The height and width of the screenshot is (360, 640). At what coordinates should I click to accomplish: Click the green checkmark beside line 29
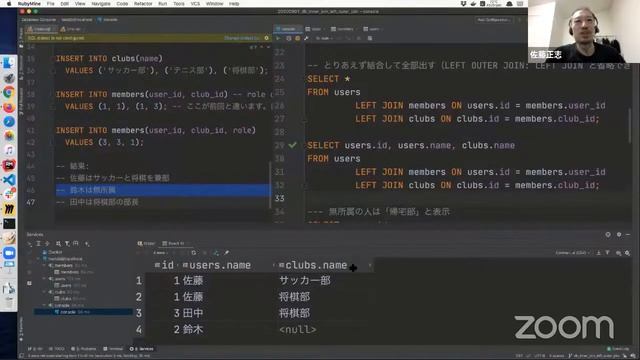coord(292,145)
